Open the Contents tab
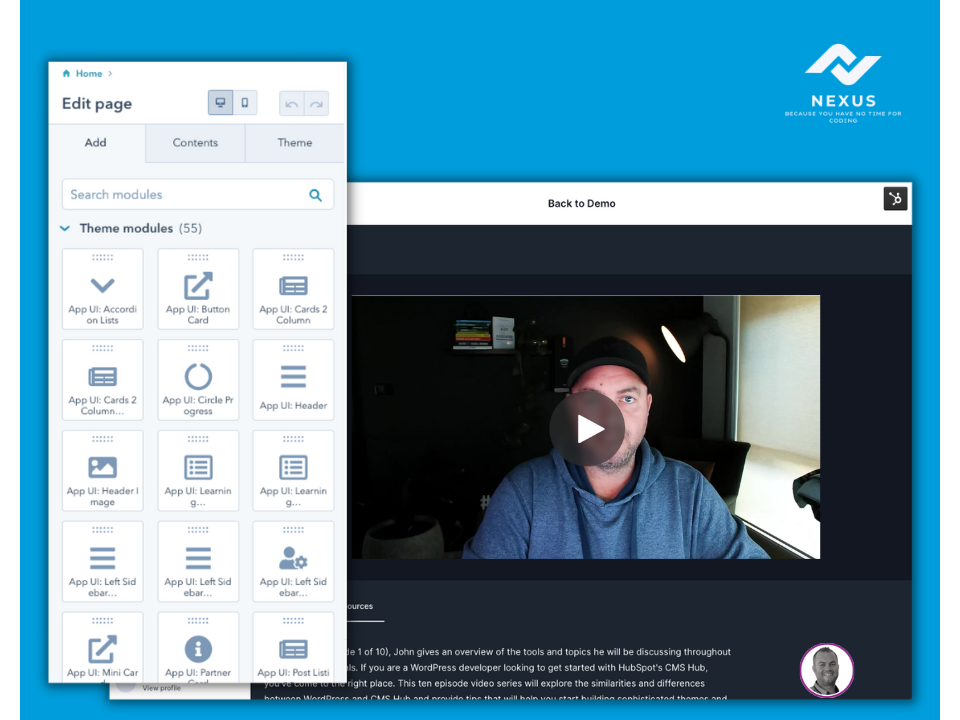 pos(195,143)
